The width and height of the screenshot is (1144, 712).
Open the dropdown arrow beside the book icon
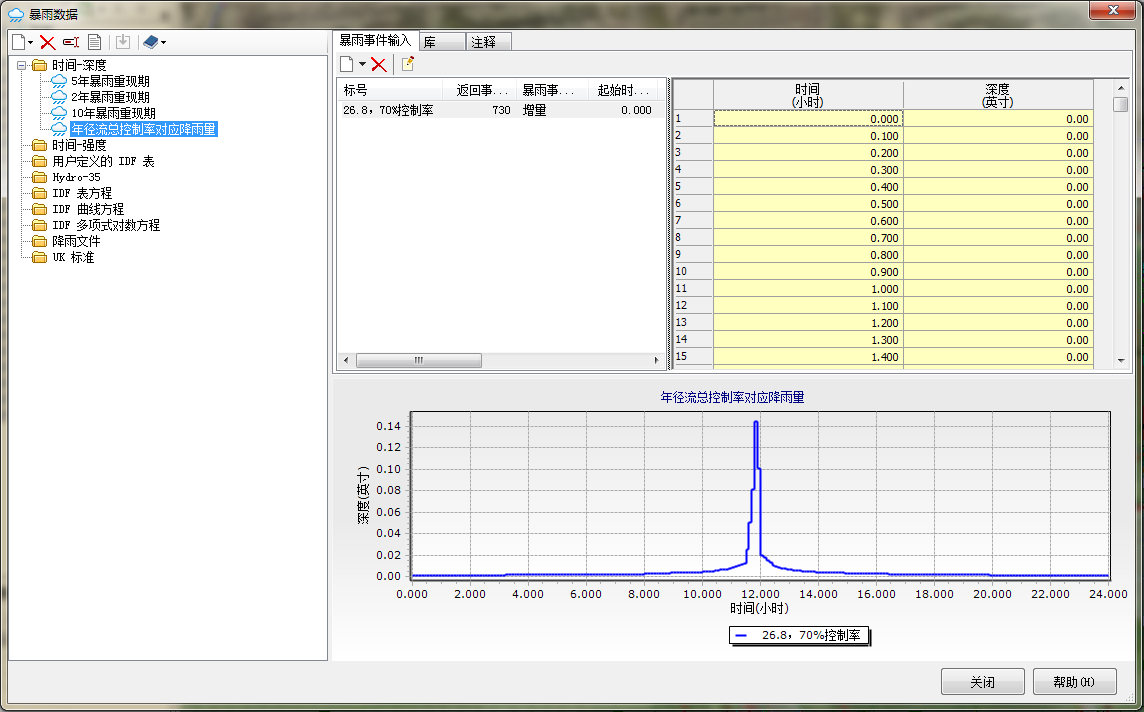163,43
